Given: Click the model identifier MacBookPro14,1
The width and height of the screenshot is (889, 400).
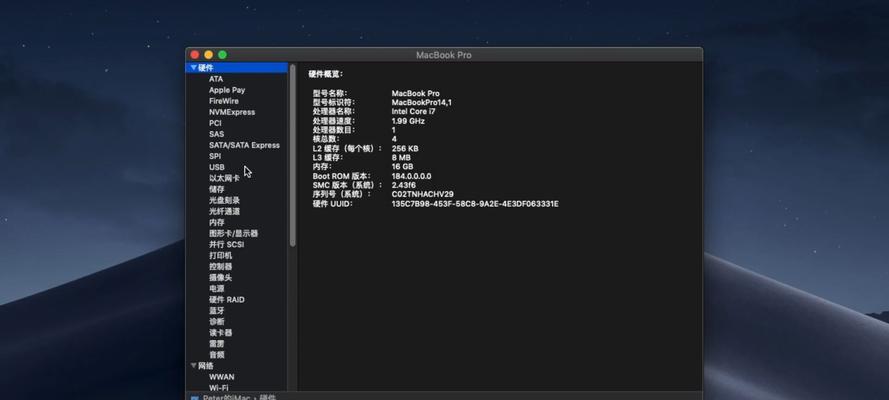Looking at the screenshot, I should [x=422, y=103].
